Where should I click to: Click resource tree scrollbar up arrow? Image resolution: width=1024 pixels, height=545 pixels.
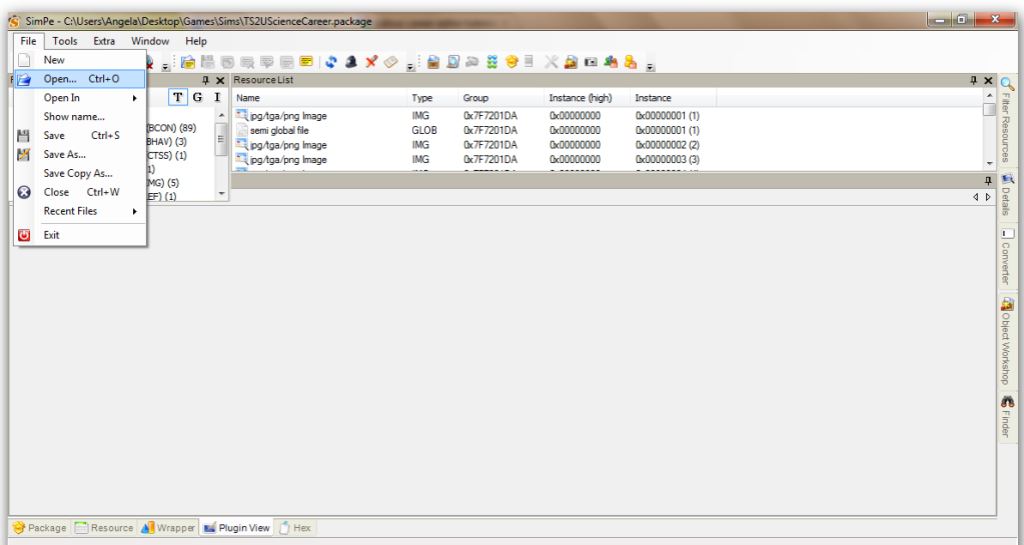[221, 116]
